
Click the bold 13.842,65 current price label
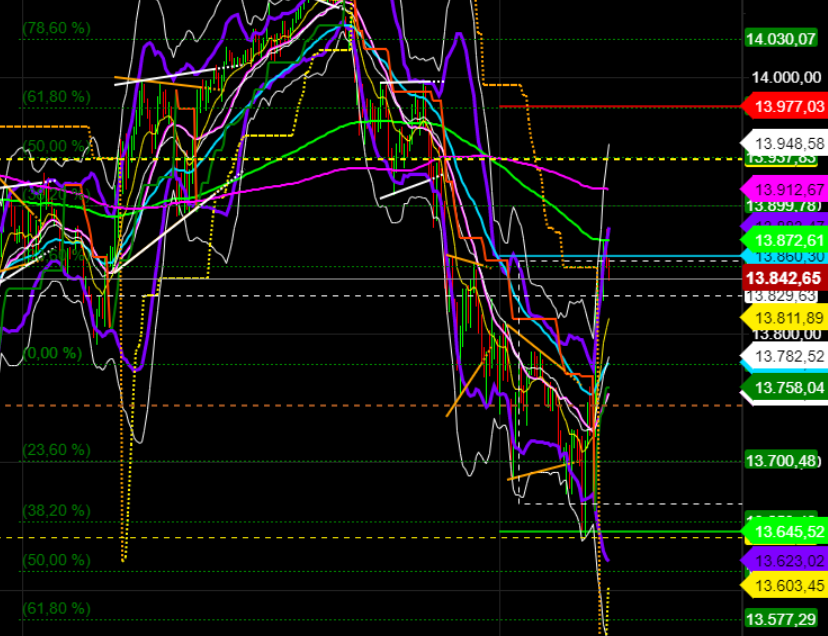[x=786, y=277]
